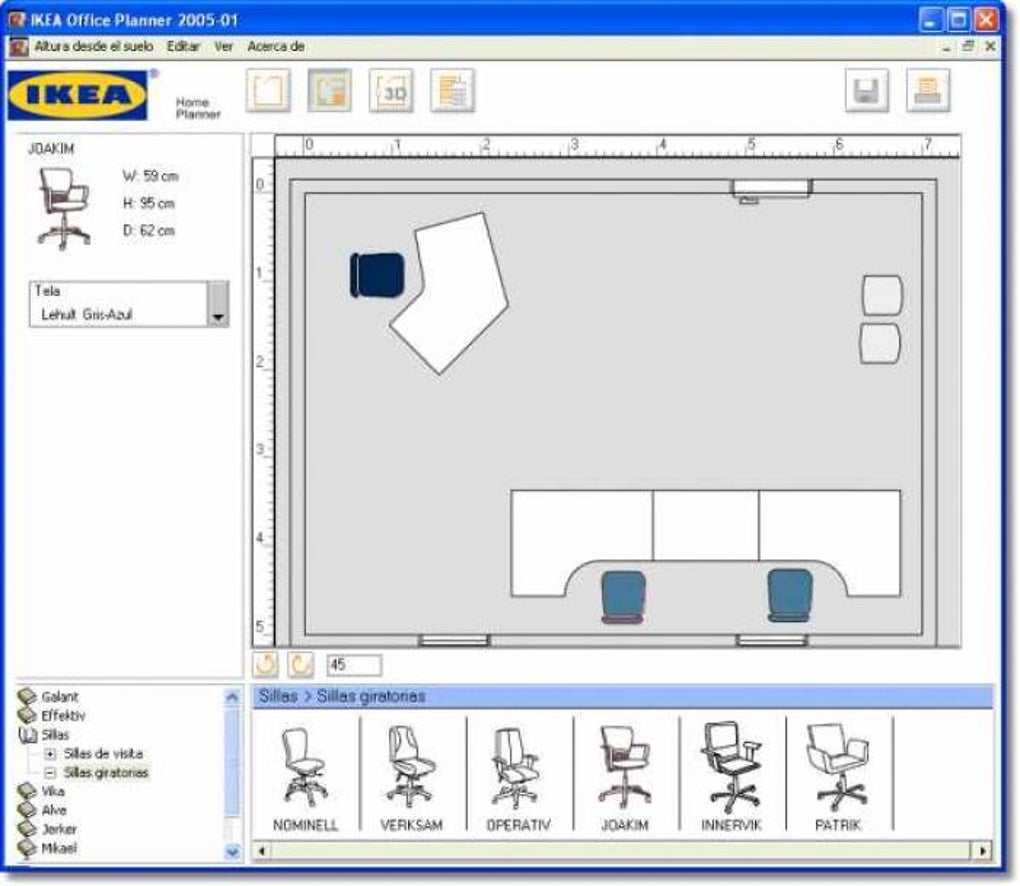The image size is (1020, 886).
Task: Collapse the Sillas giratorias tree node
Action: coord(50,773)
